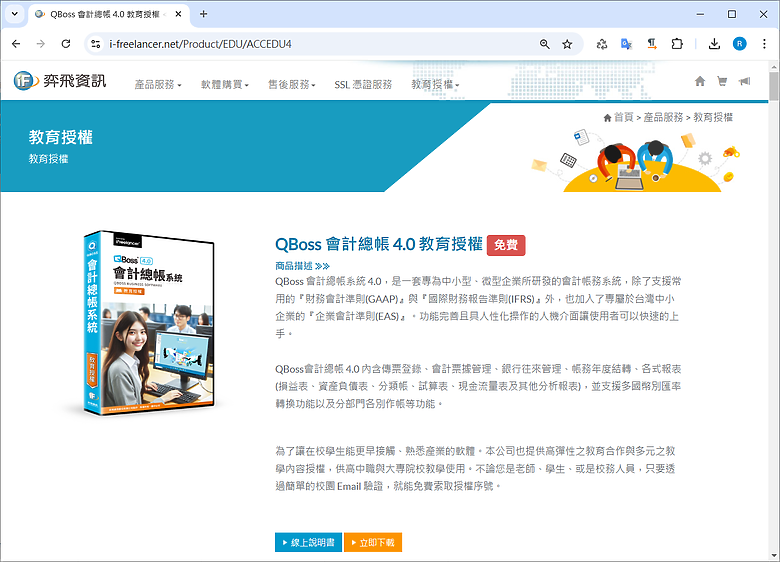Click the browser forward arrow
Image resolution: width=780 pixels, height=562 pixels.
coord(41,44)
